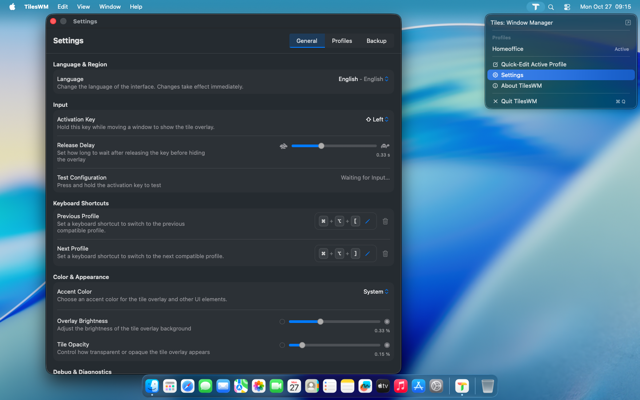Click the TilesWM app in the Dock
The image size is (640, 400).
[462, 386]
